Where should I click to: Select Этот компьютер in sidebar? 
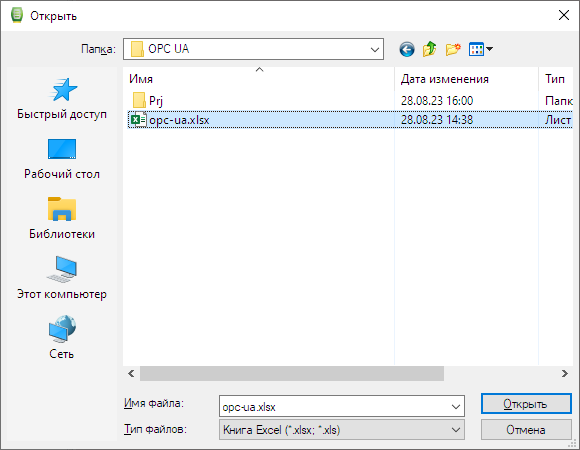(x=62, y=279)
